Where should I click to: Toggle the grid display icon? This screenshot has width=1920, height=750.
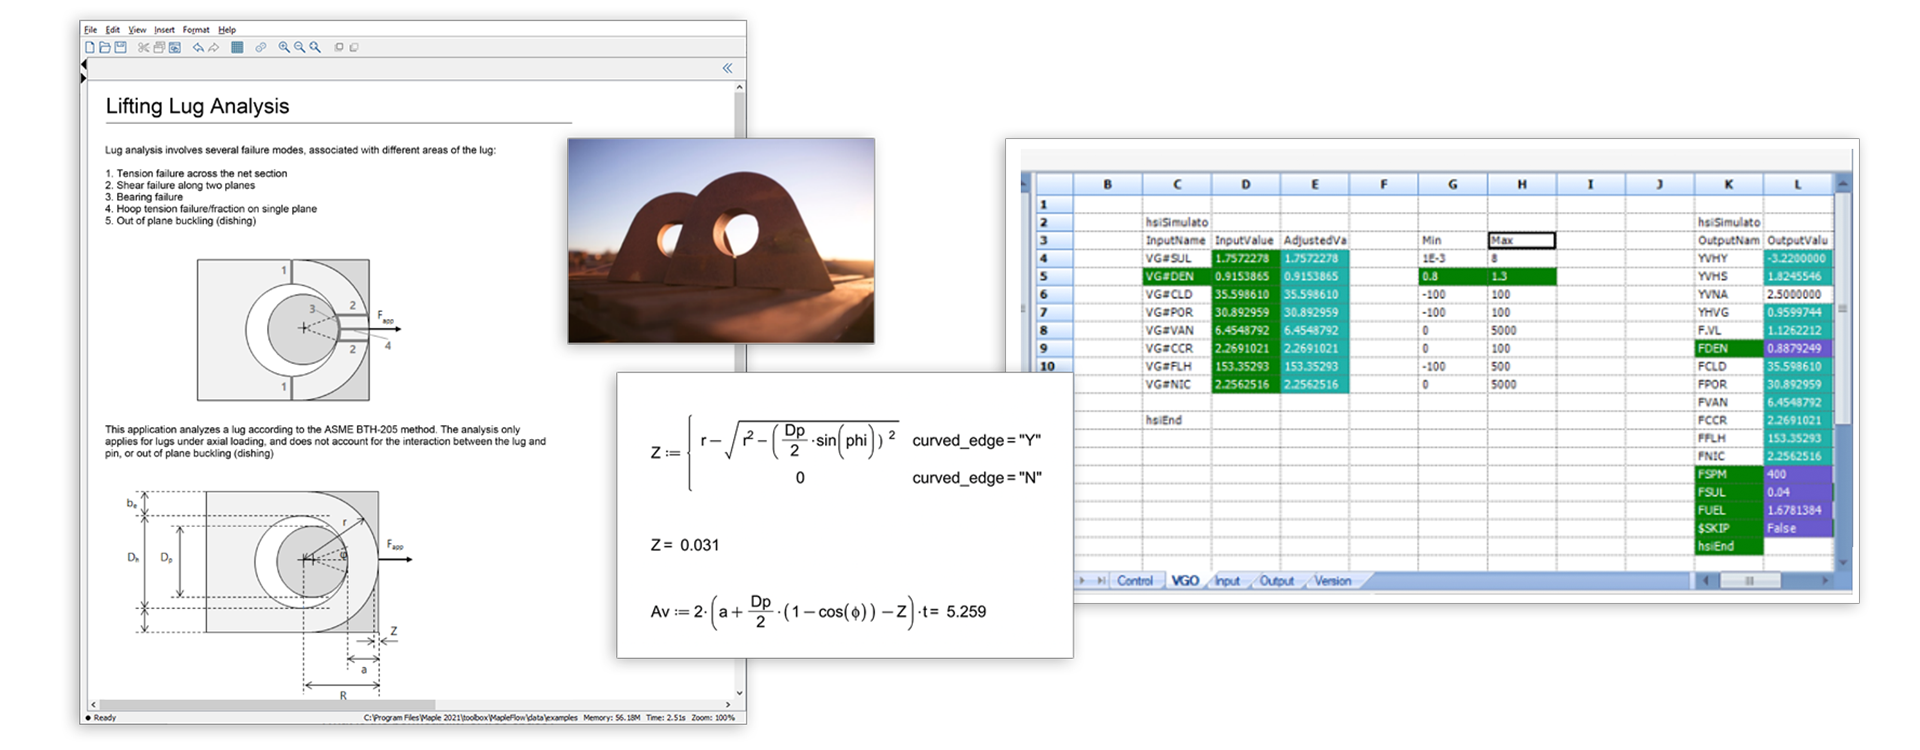[x=237, y=47]
